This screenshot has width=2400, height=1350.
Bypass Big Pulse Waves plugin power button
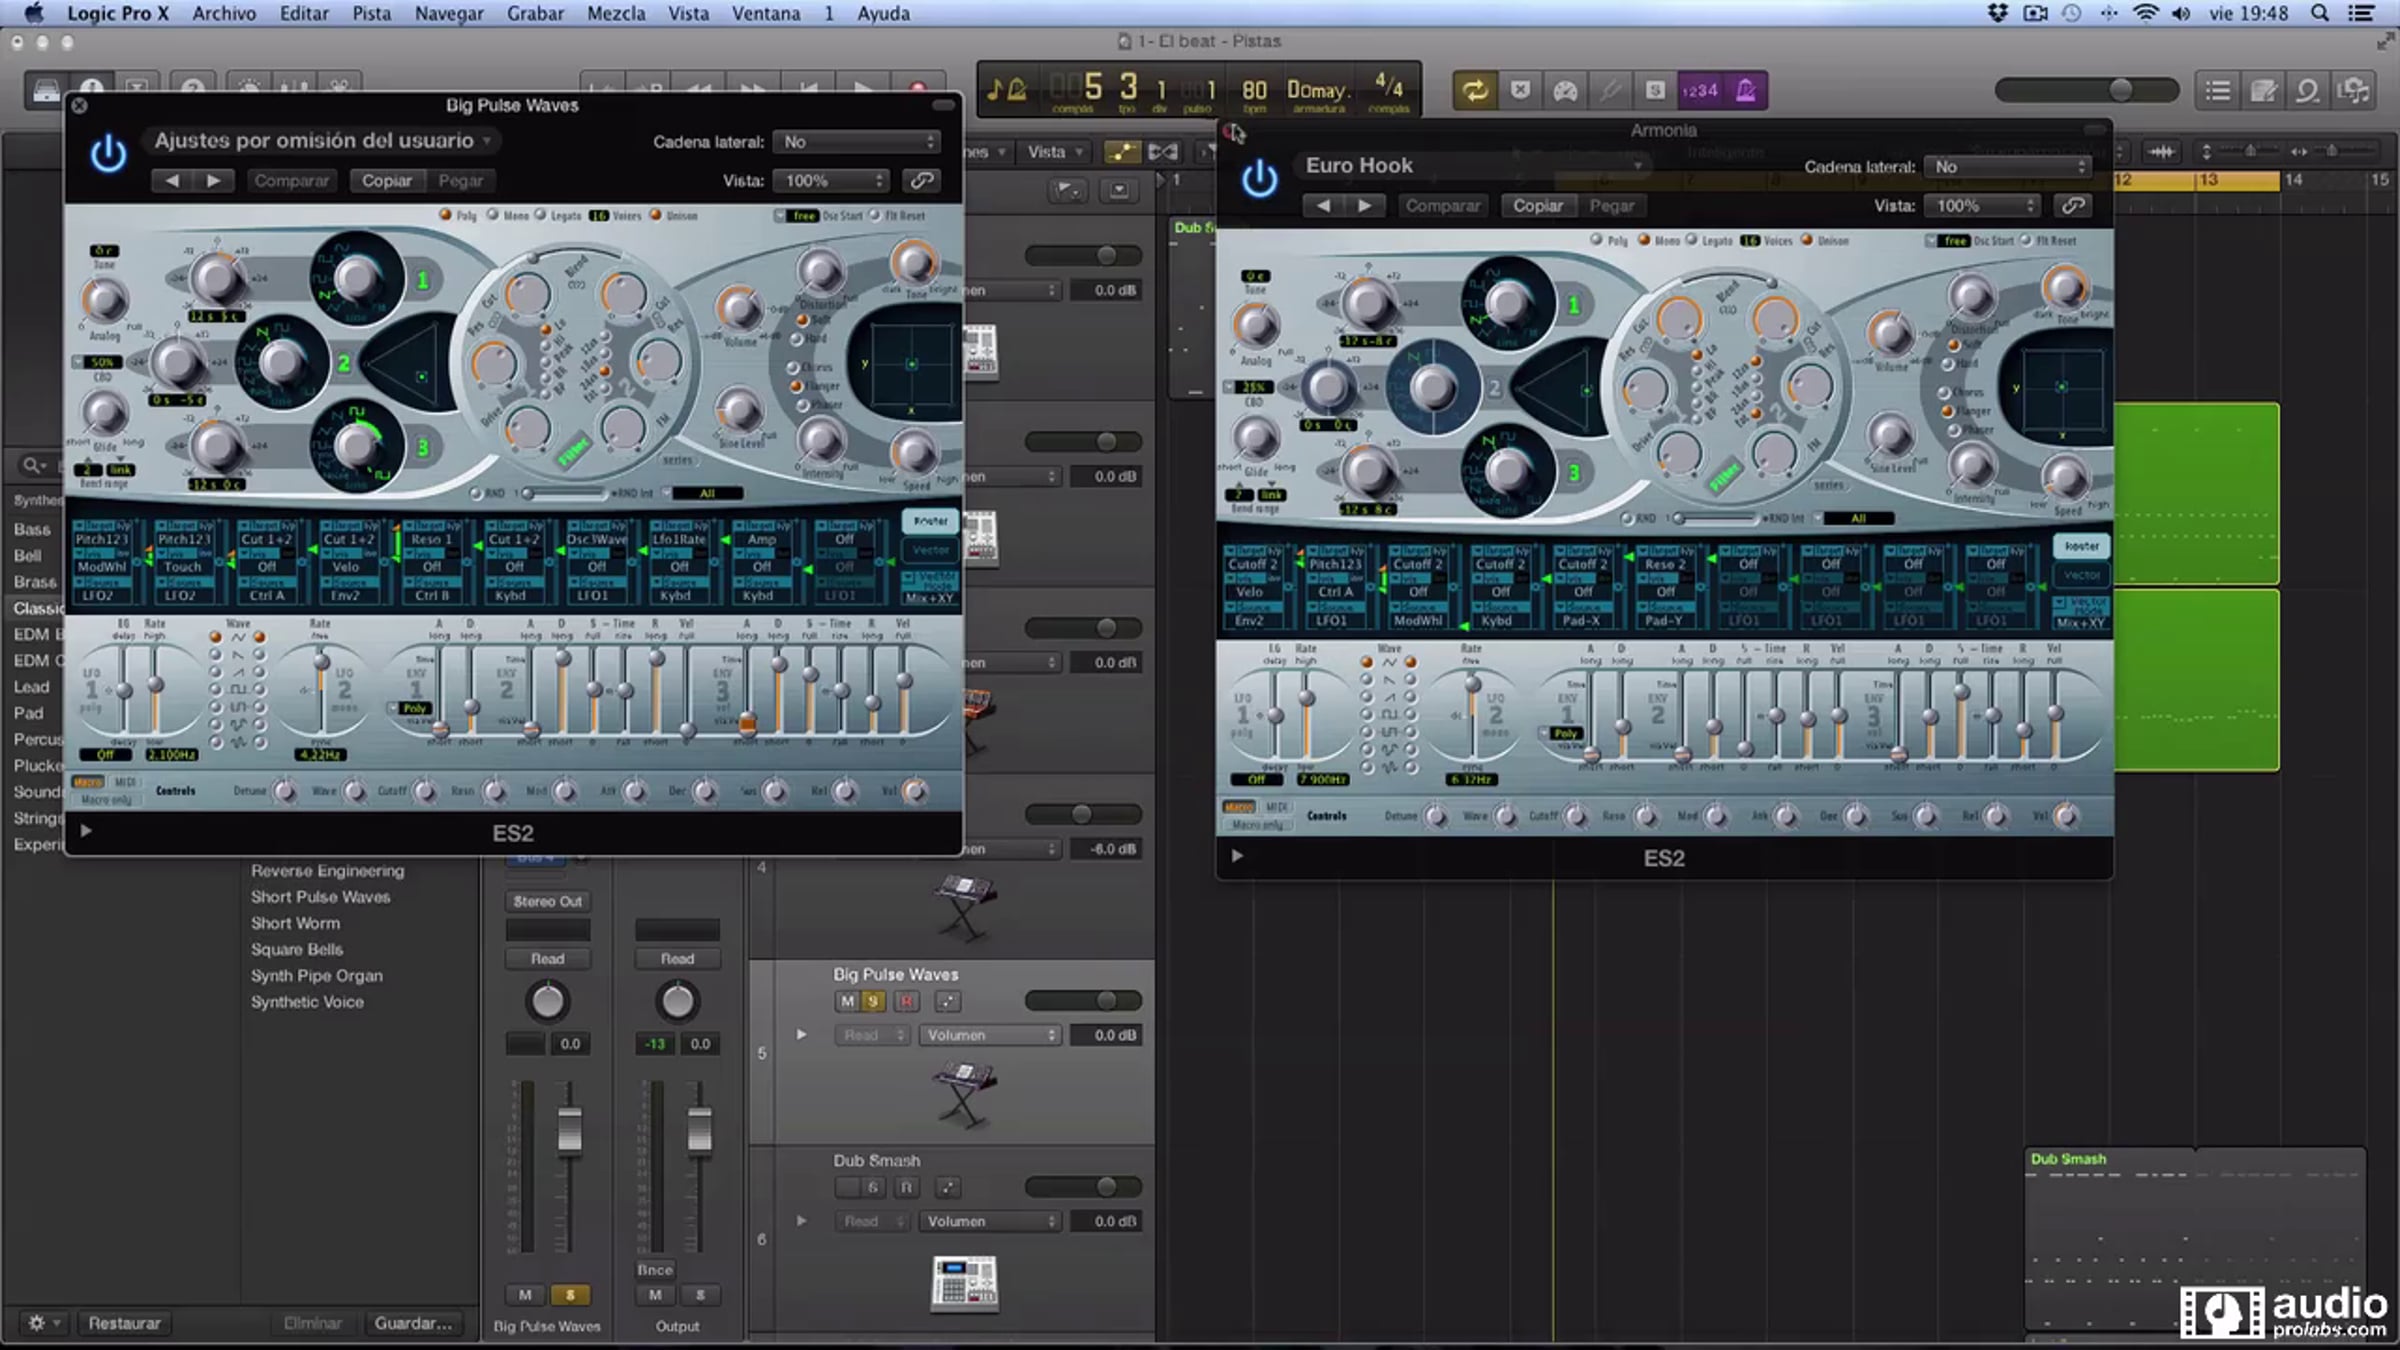pos(108,154)
